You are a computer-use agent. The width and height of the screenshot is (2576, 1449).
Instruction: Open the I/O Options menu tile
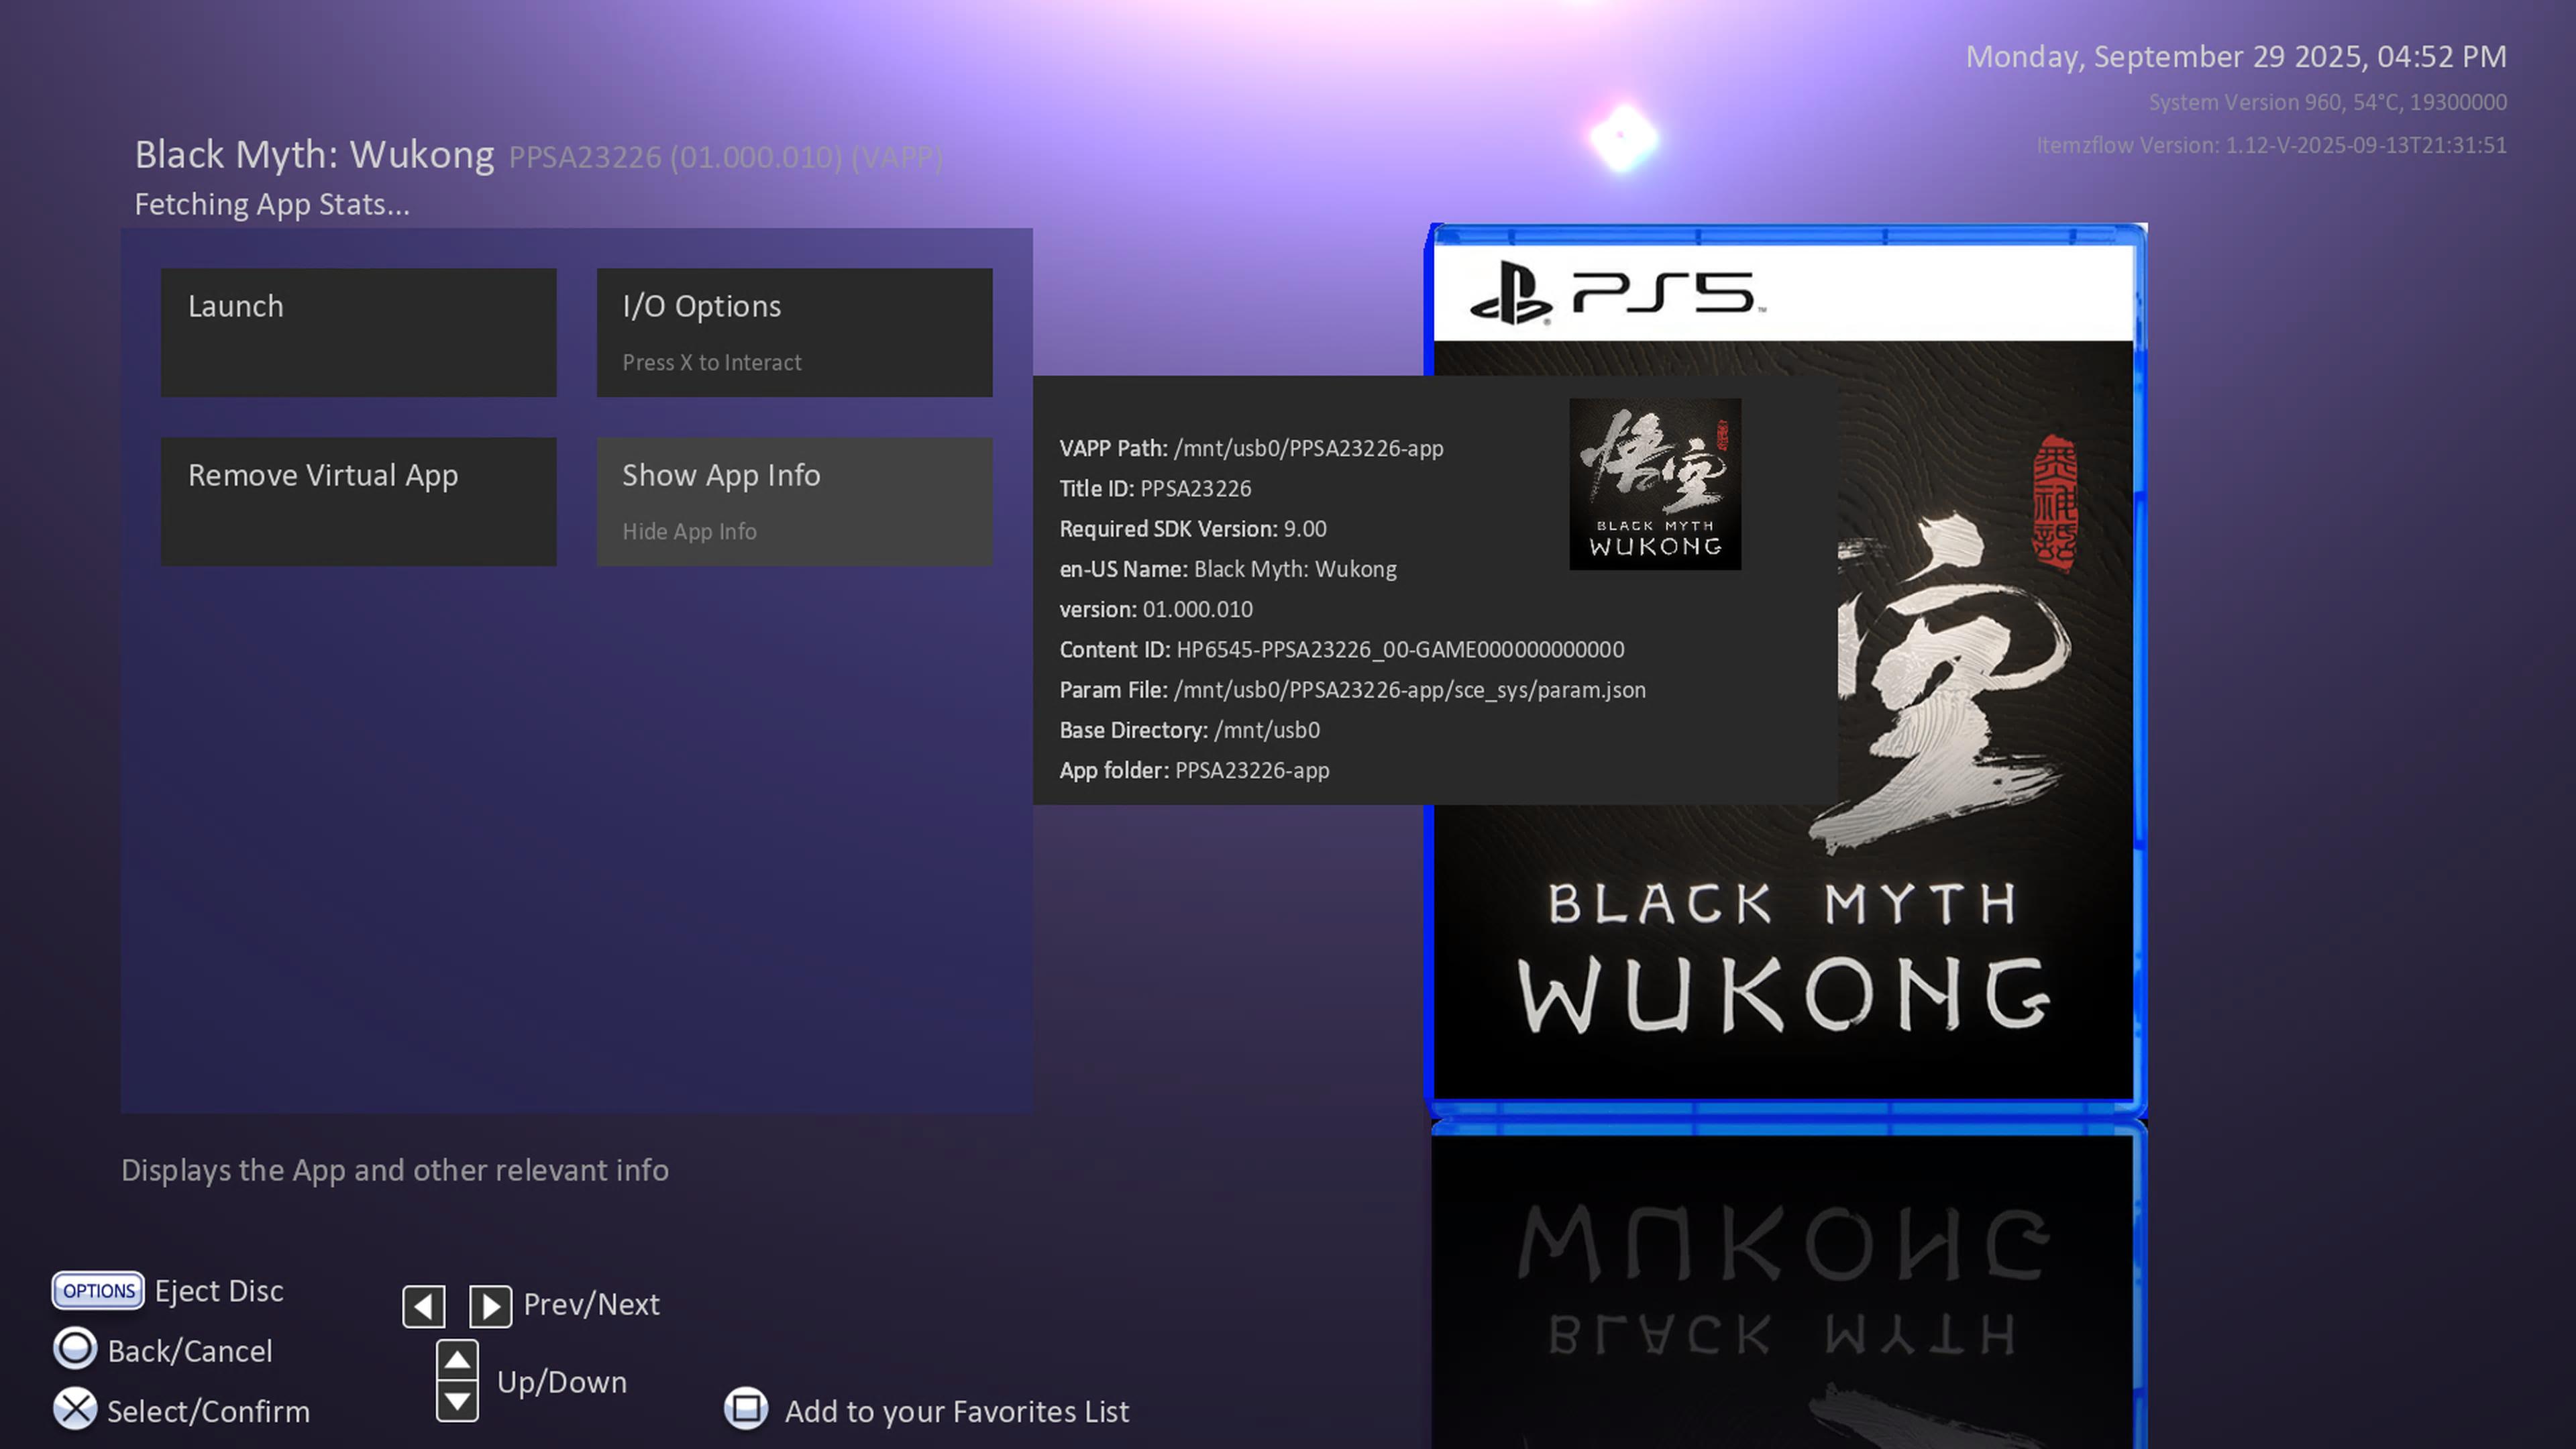pyautogui.click(x=794, y=332)
